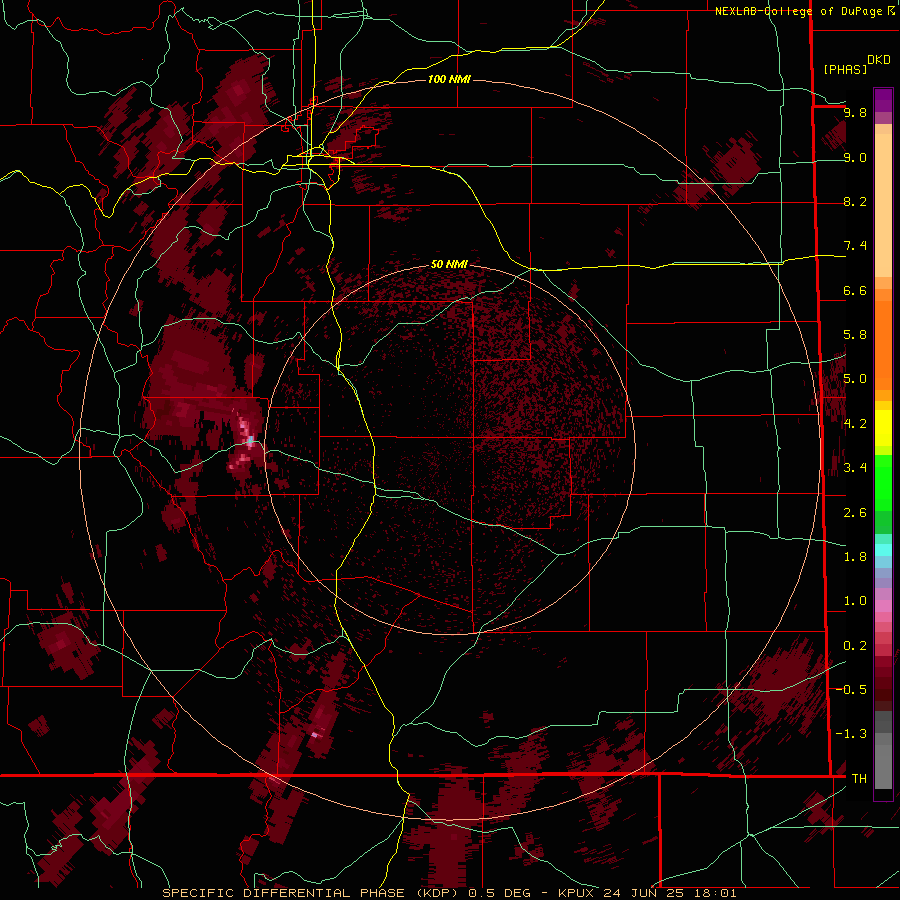
Task: Pick the bright yellow legend swatch
Action: [883, 428]
